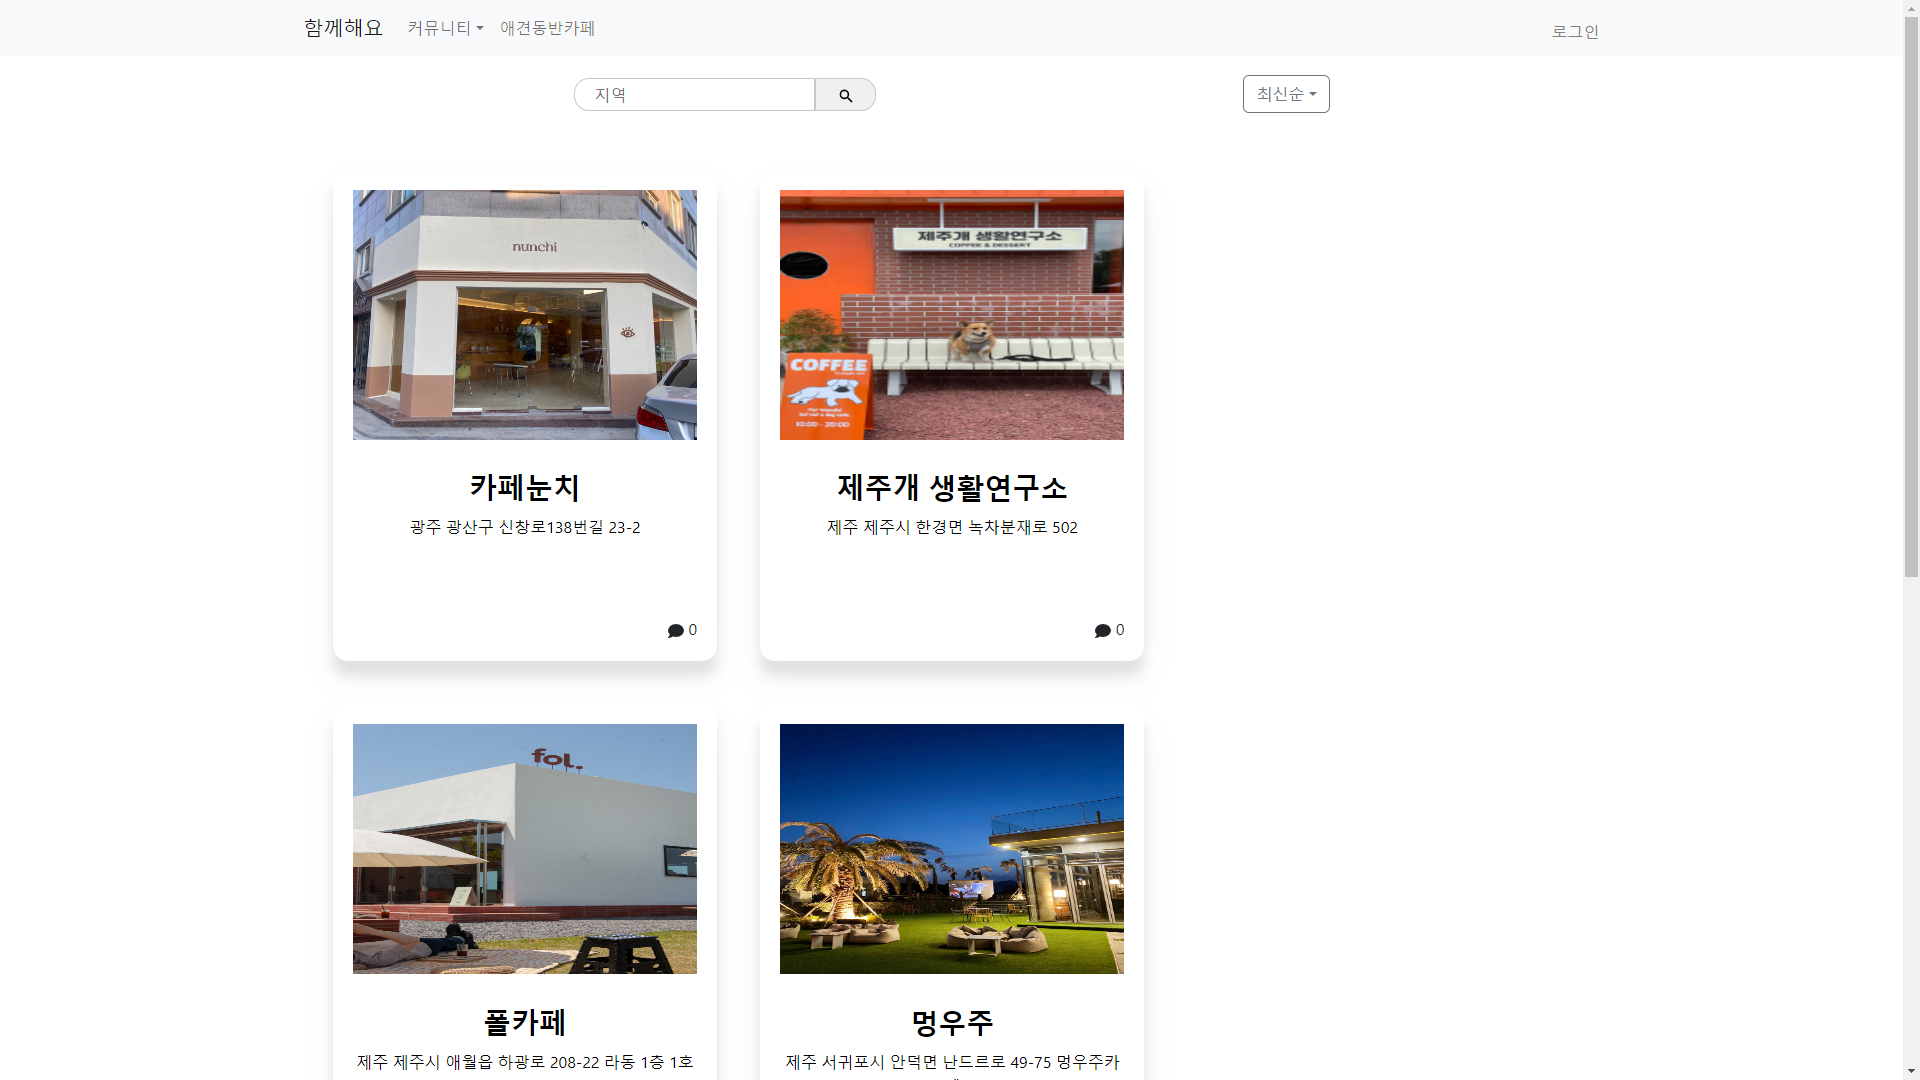Screen dimensions: 1920x1080
Task: Click comment bubble icon on 카페눈치 card
Action: (676, 631)
